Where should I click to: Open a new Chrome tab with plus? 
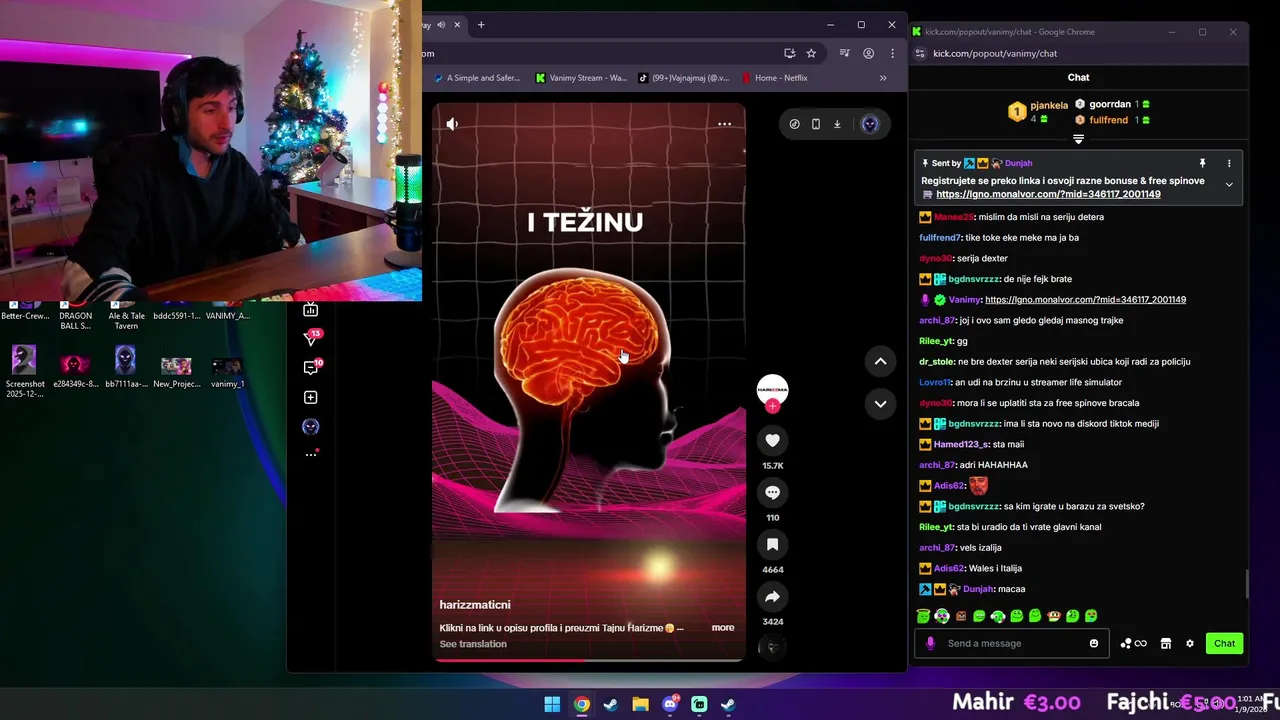(481, 24)
